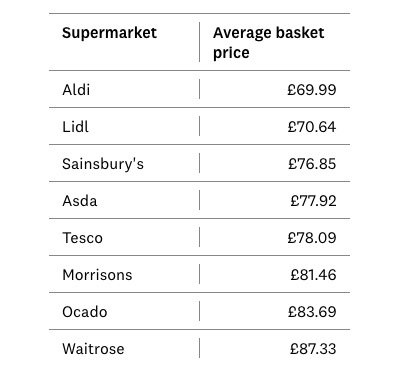
Task: Click Waitrose's price £87.33
Action: 313,349
